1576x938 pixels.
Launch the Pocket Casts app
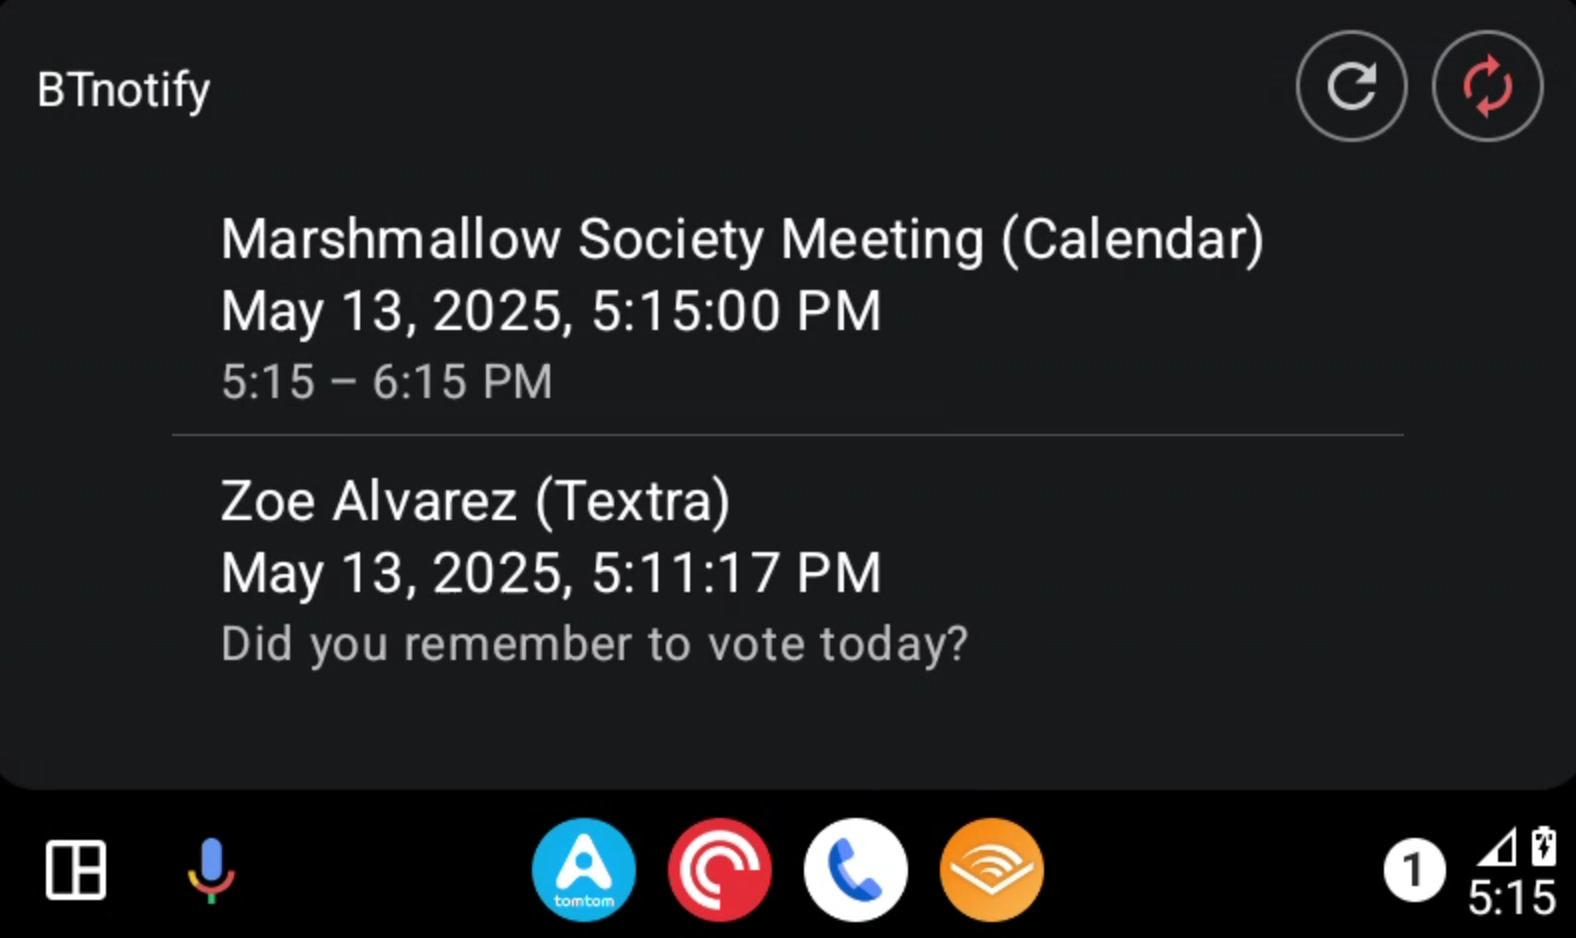pos(720,869)
